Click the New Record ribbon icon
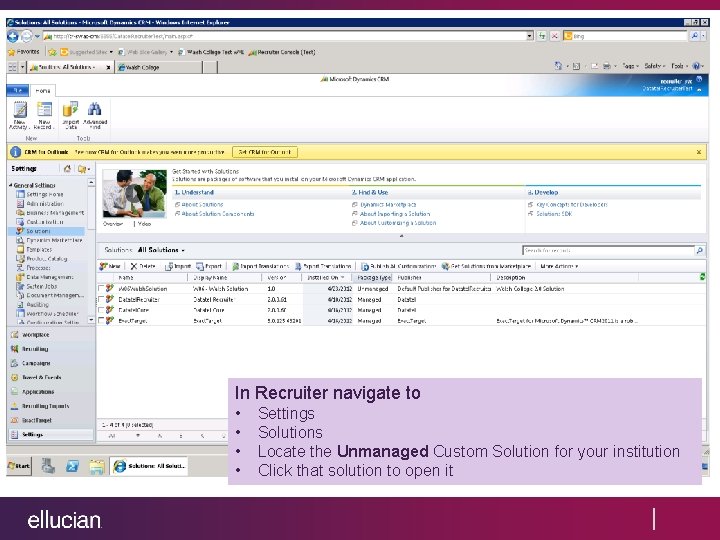Viewport: 720px width, 540px height. click(44, 115)
